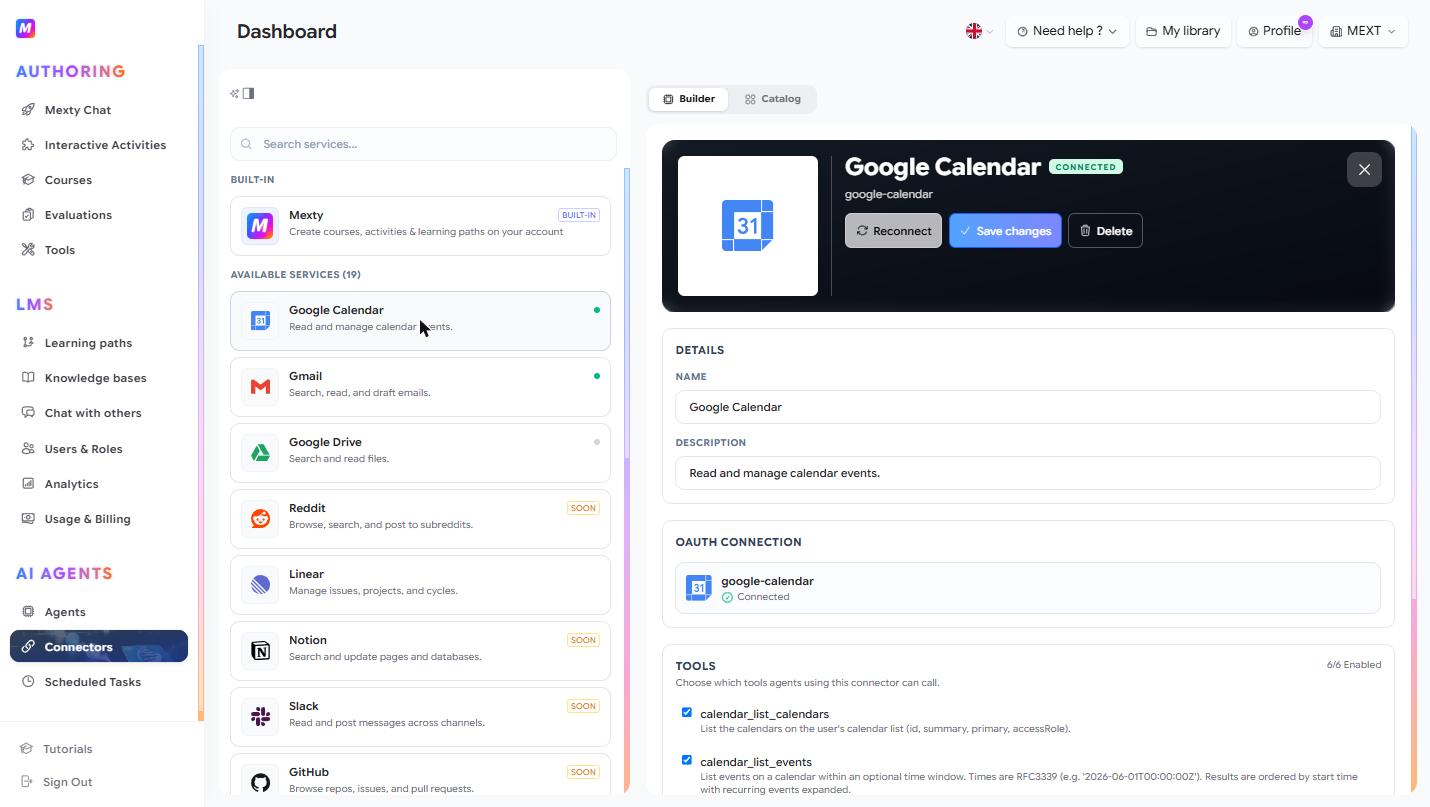Open the Profile button
The image size is (1430, 807).
click(x=1274, y=31)
